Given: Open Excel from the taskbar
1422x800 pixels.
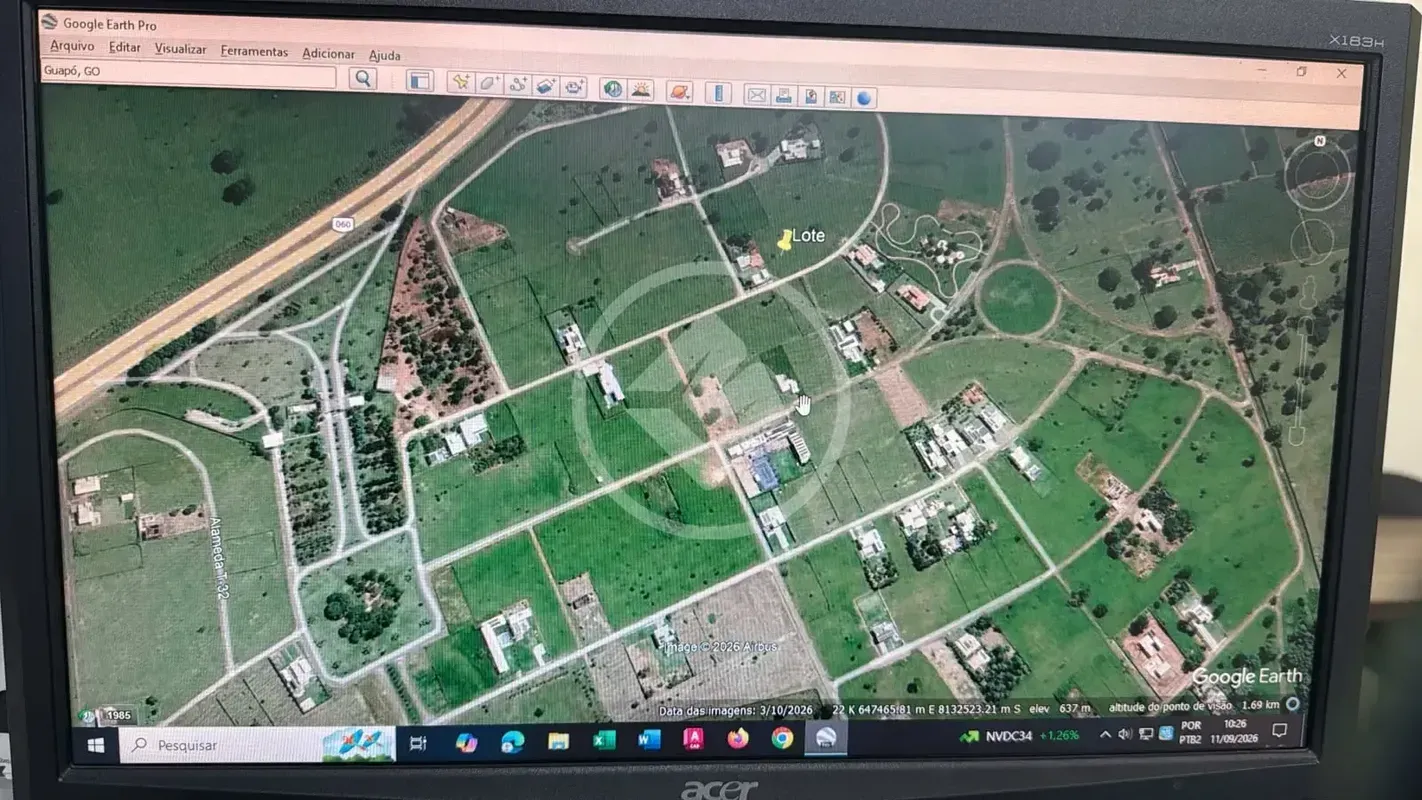Looking at the screenshot, I should pos(604,740).
